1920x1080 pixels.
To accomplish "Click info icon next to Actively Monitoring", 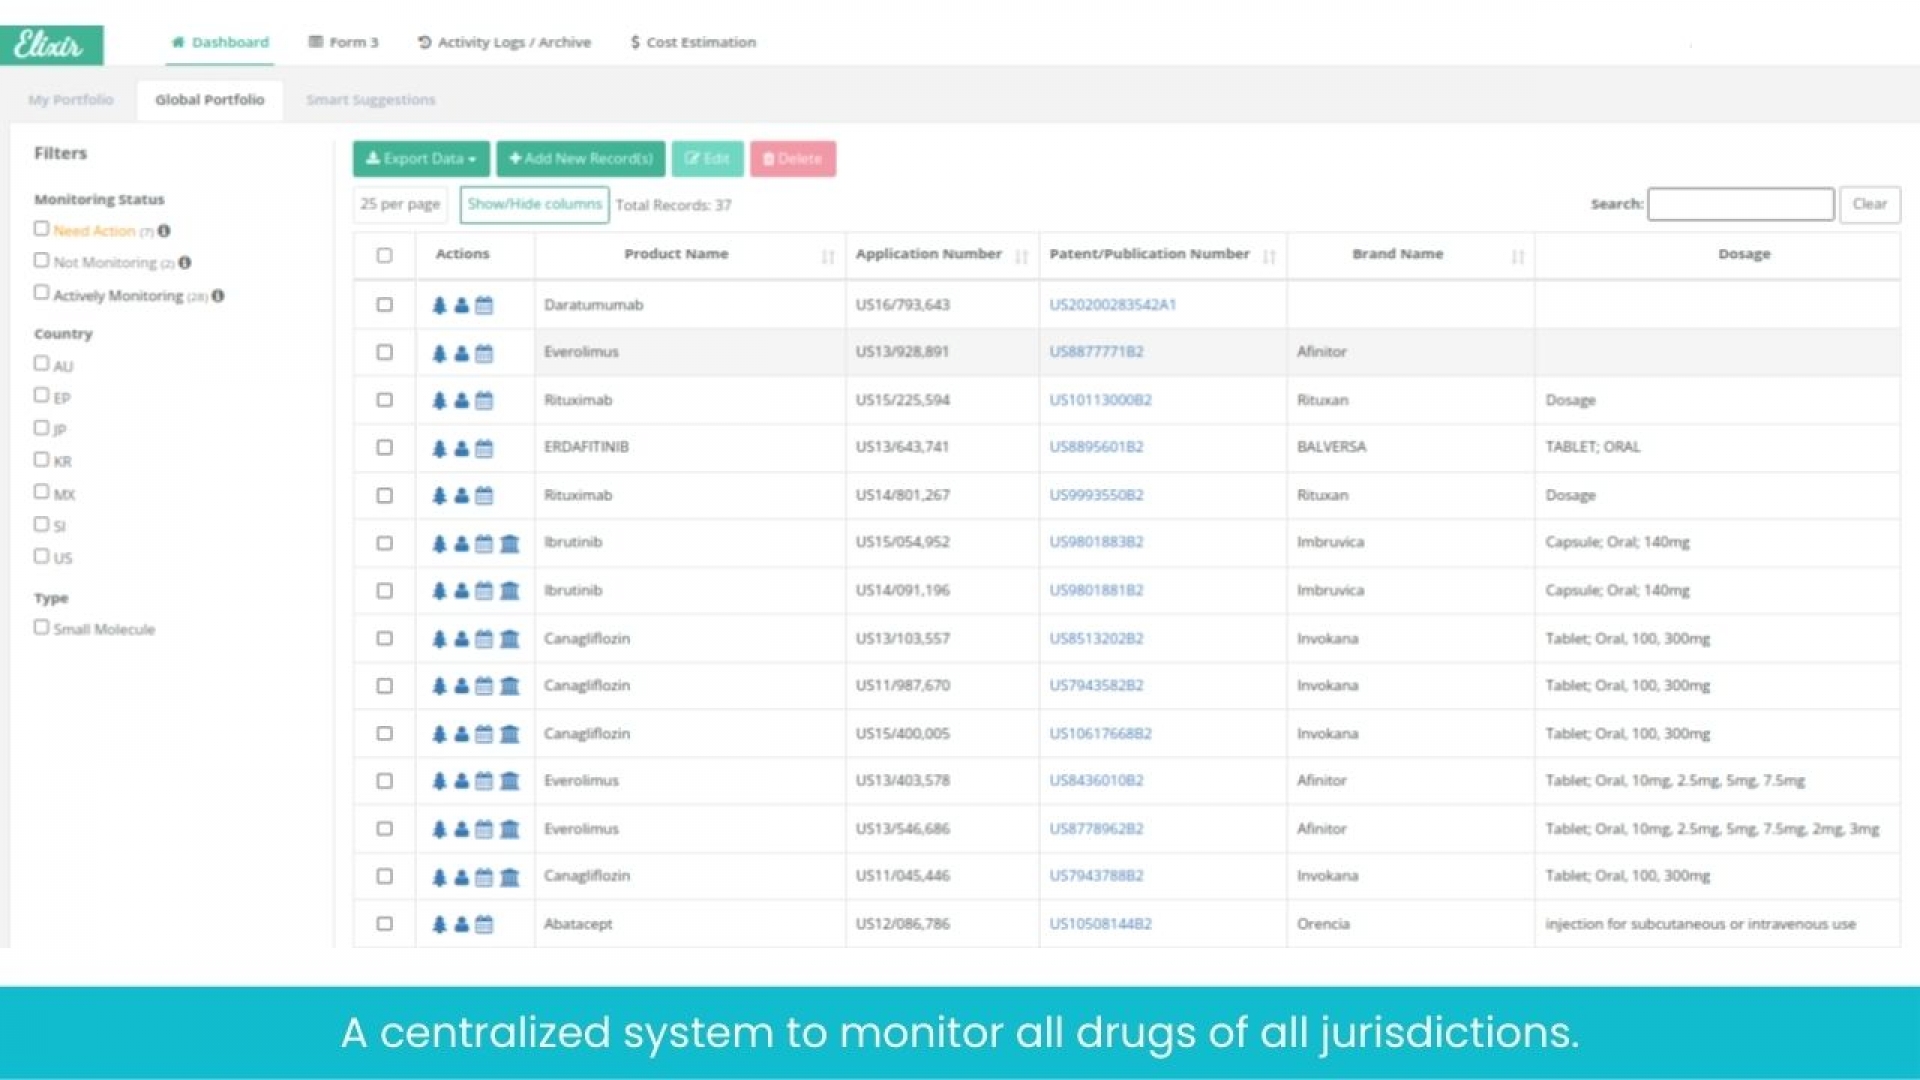I will pyautogui.click(x=218, y=296).
